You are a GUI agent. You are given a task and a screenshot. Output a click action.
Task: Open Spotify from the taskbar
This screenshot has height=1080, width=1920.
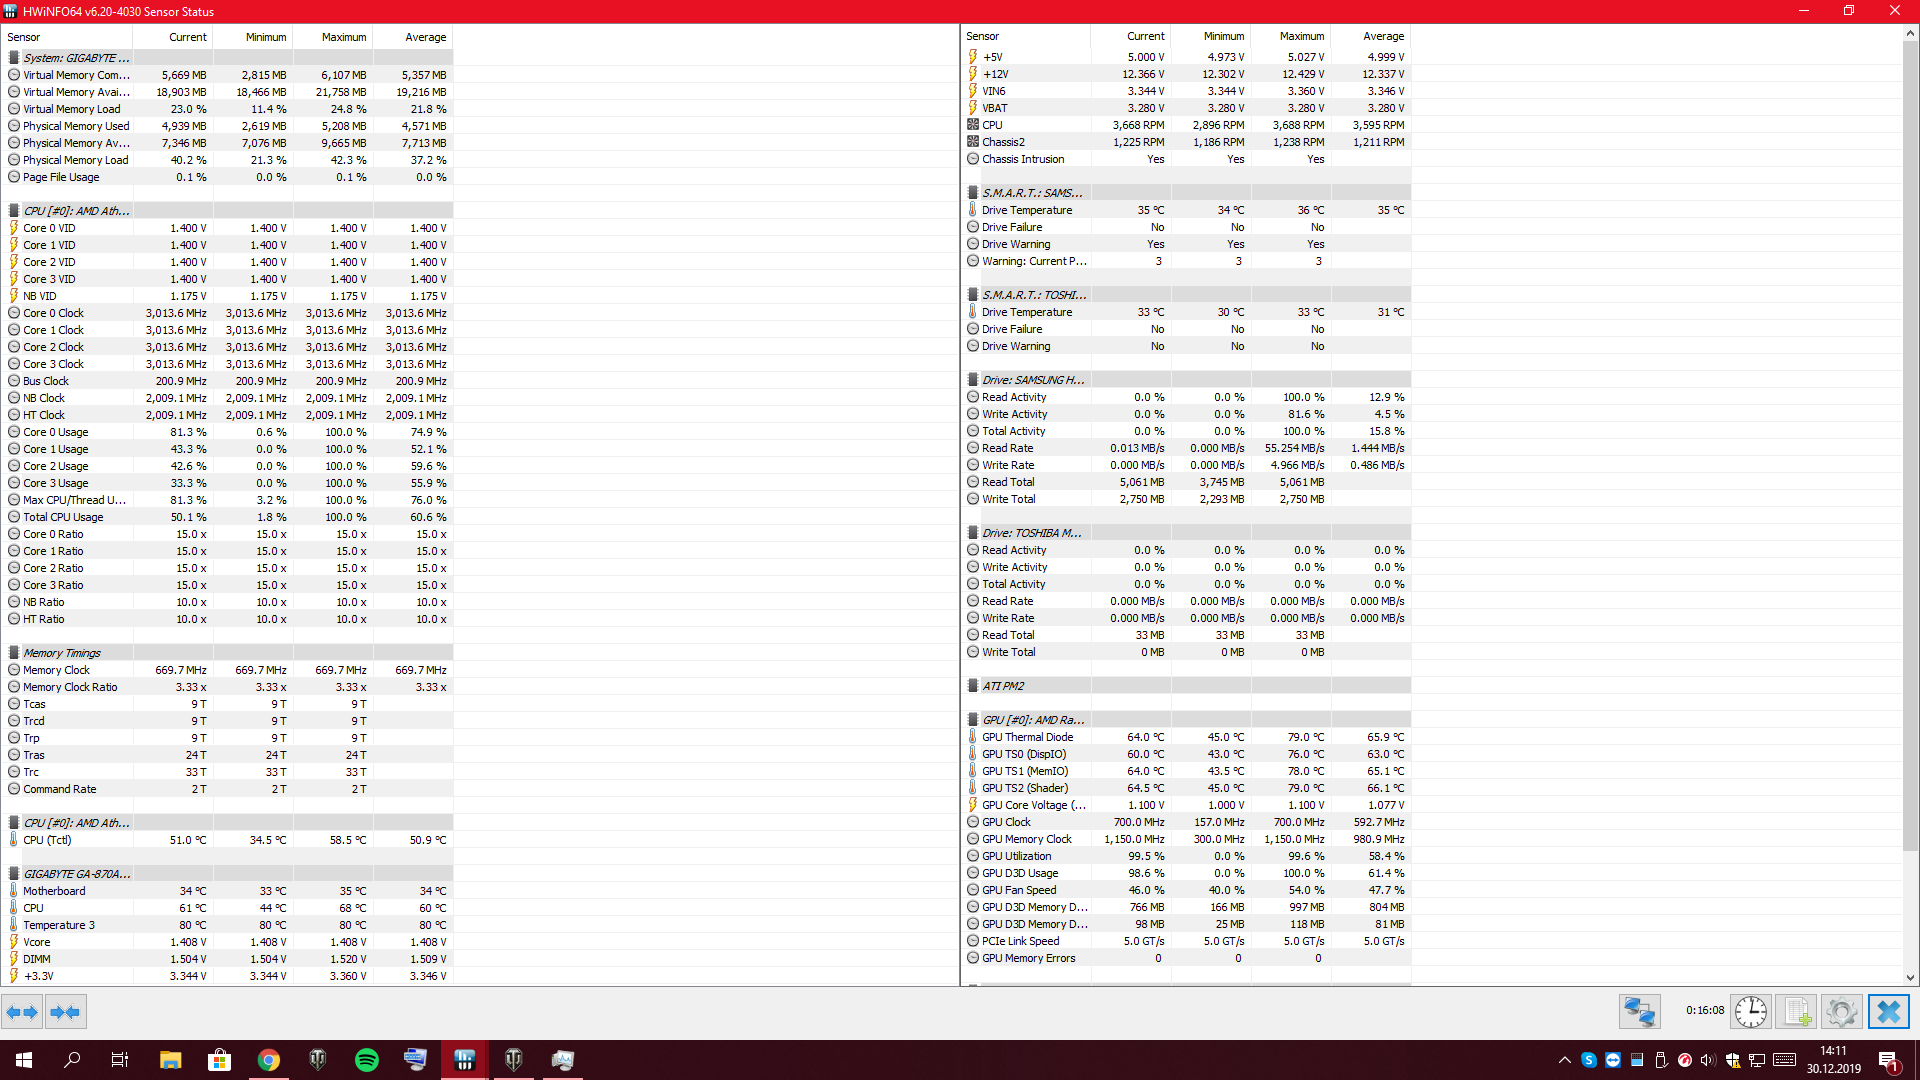[367, 1060]
